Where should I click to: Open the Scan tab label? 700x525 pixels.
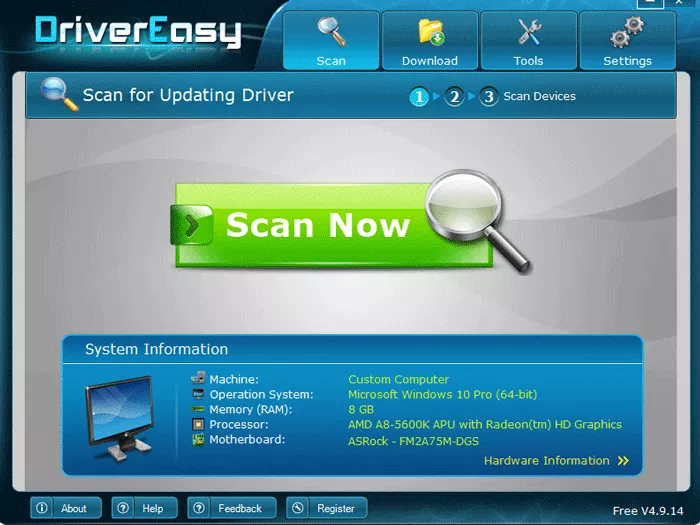coord(331,61)
